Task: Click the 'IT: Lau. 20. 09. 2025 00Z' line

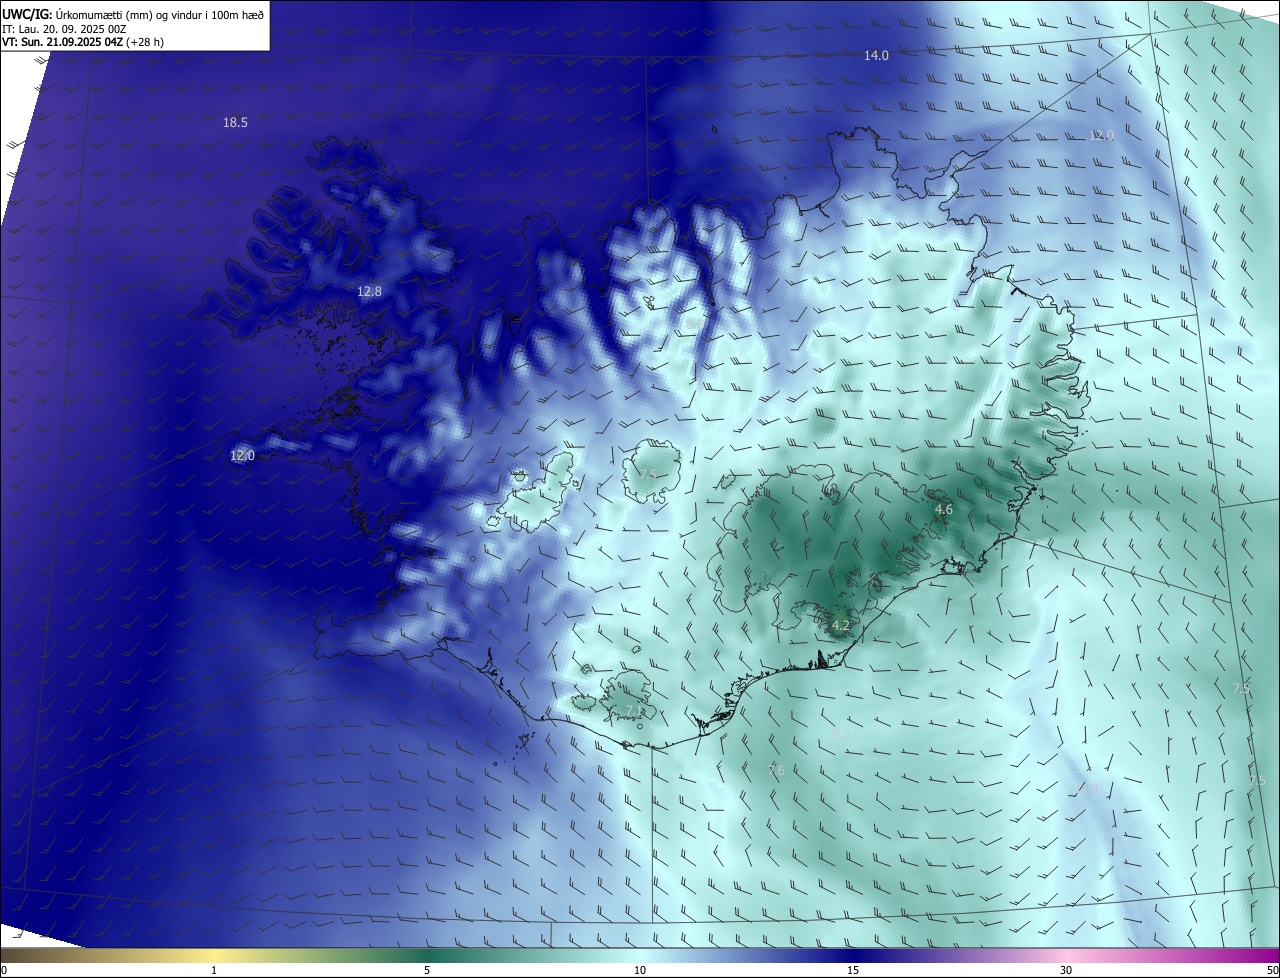Action: pyautogui.click(x=66, y=28)
